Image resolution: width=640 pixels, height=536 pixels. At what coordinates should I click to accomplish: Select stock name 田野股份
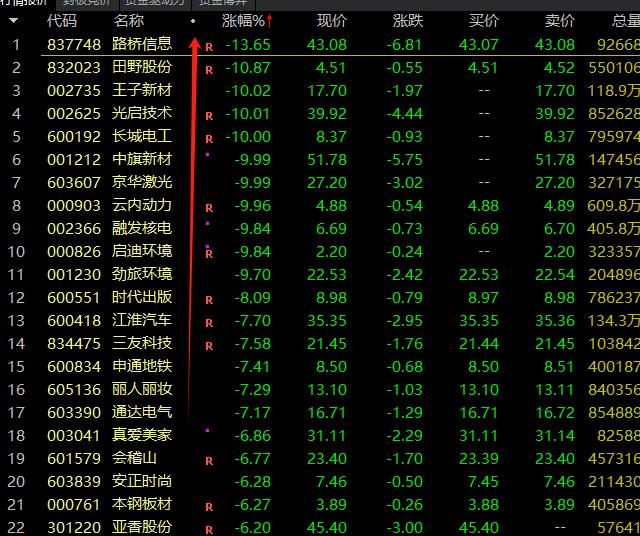pyautogui.click(x=142, y=67)
